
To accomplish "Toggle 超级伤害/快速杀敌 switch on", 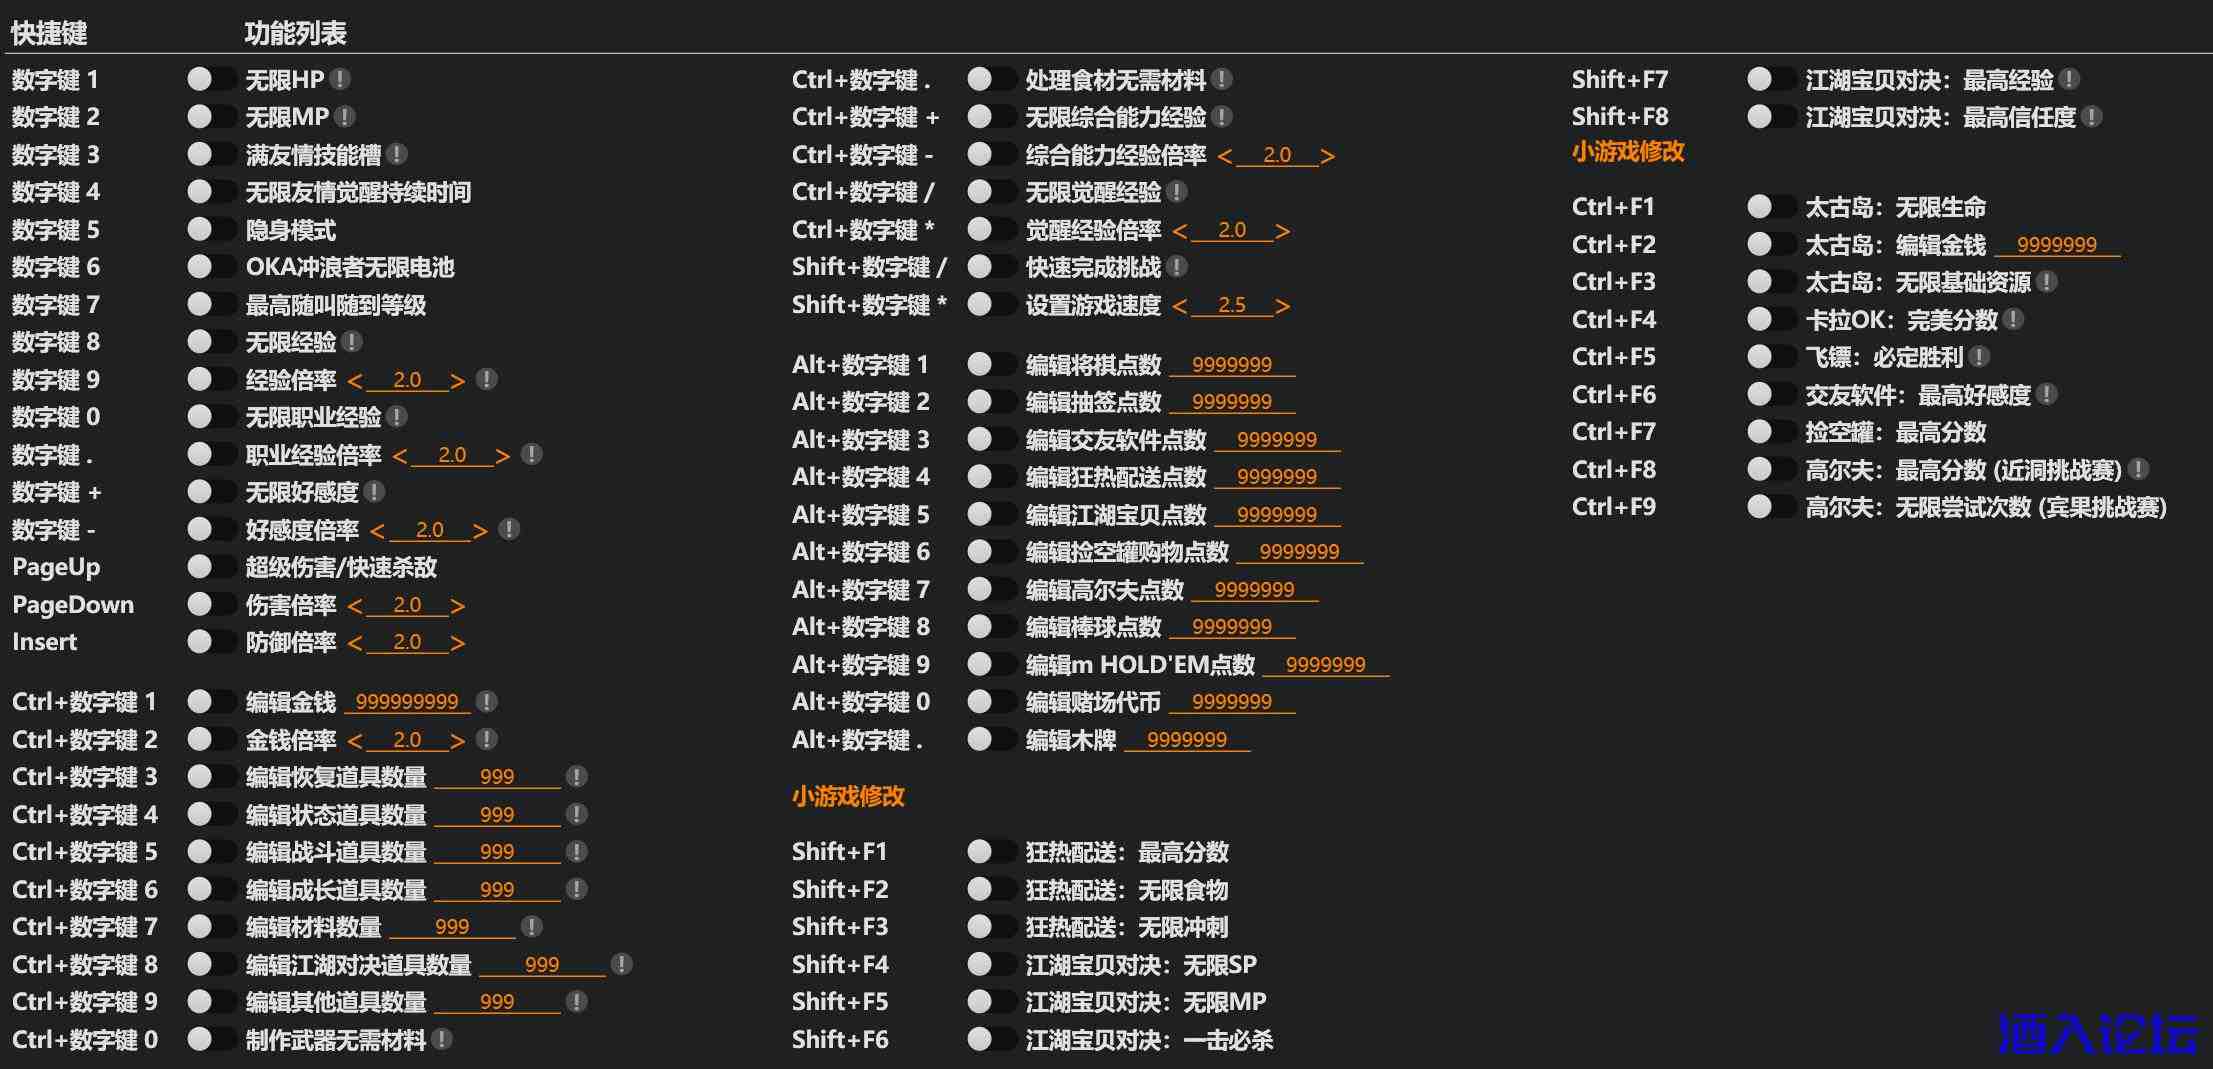I will (x=211, y=567).
